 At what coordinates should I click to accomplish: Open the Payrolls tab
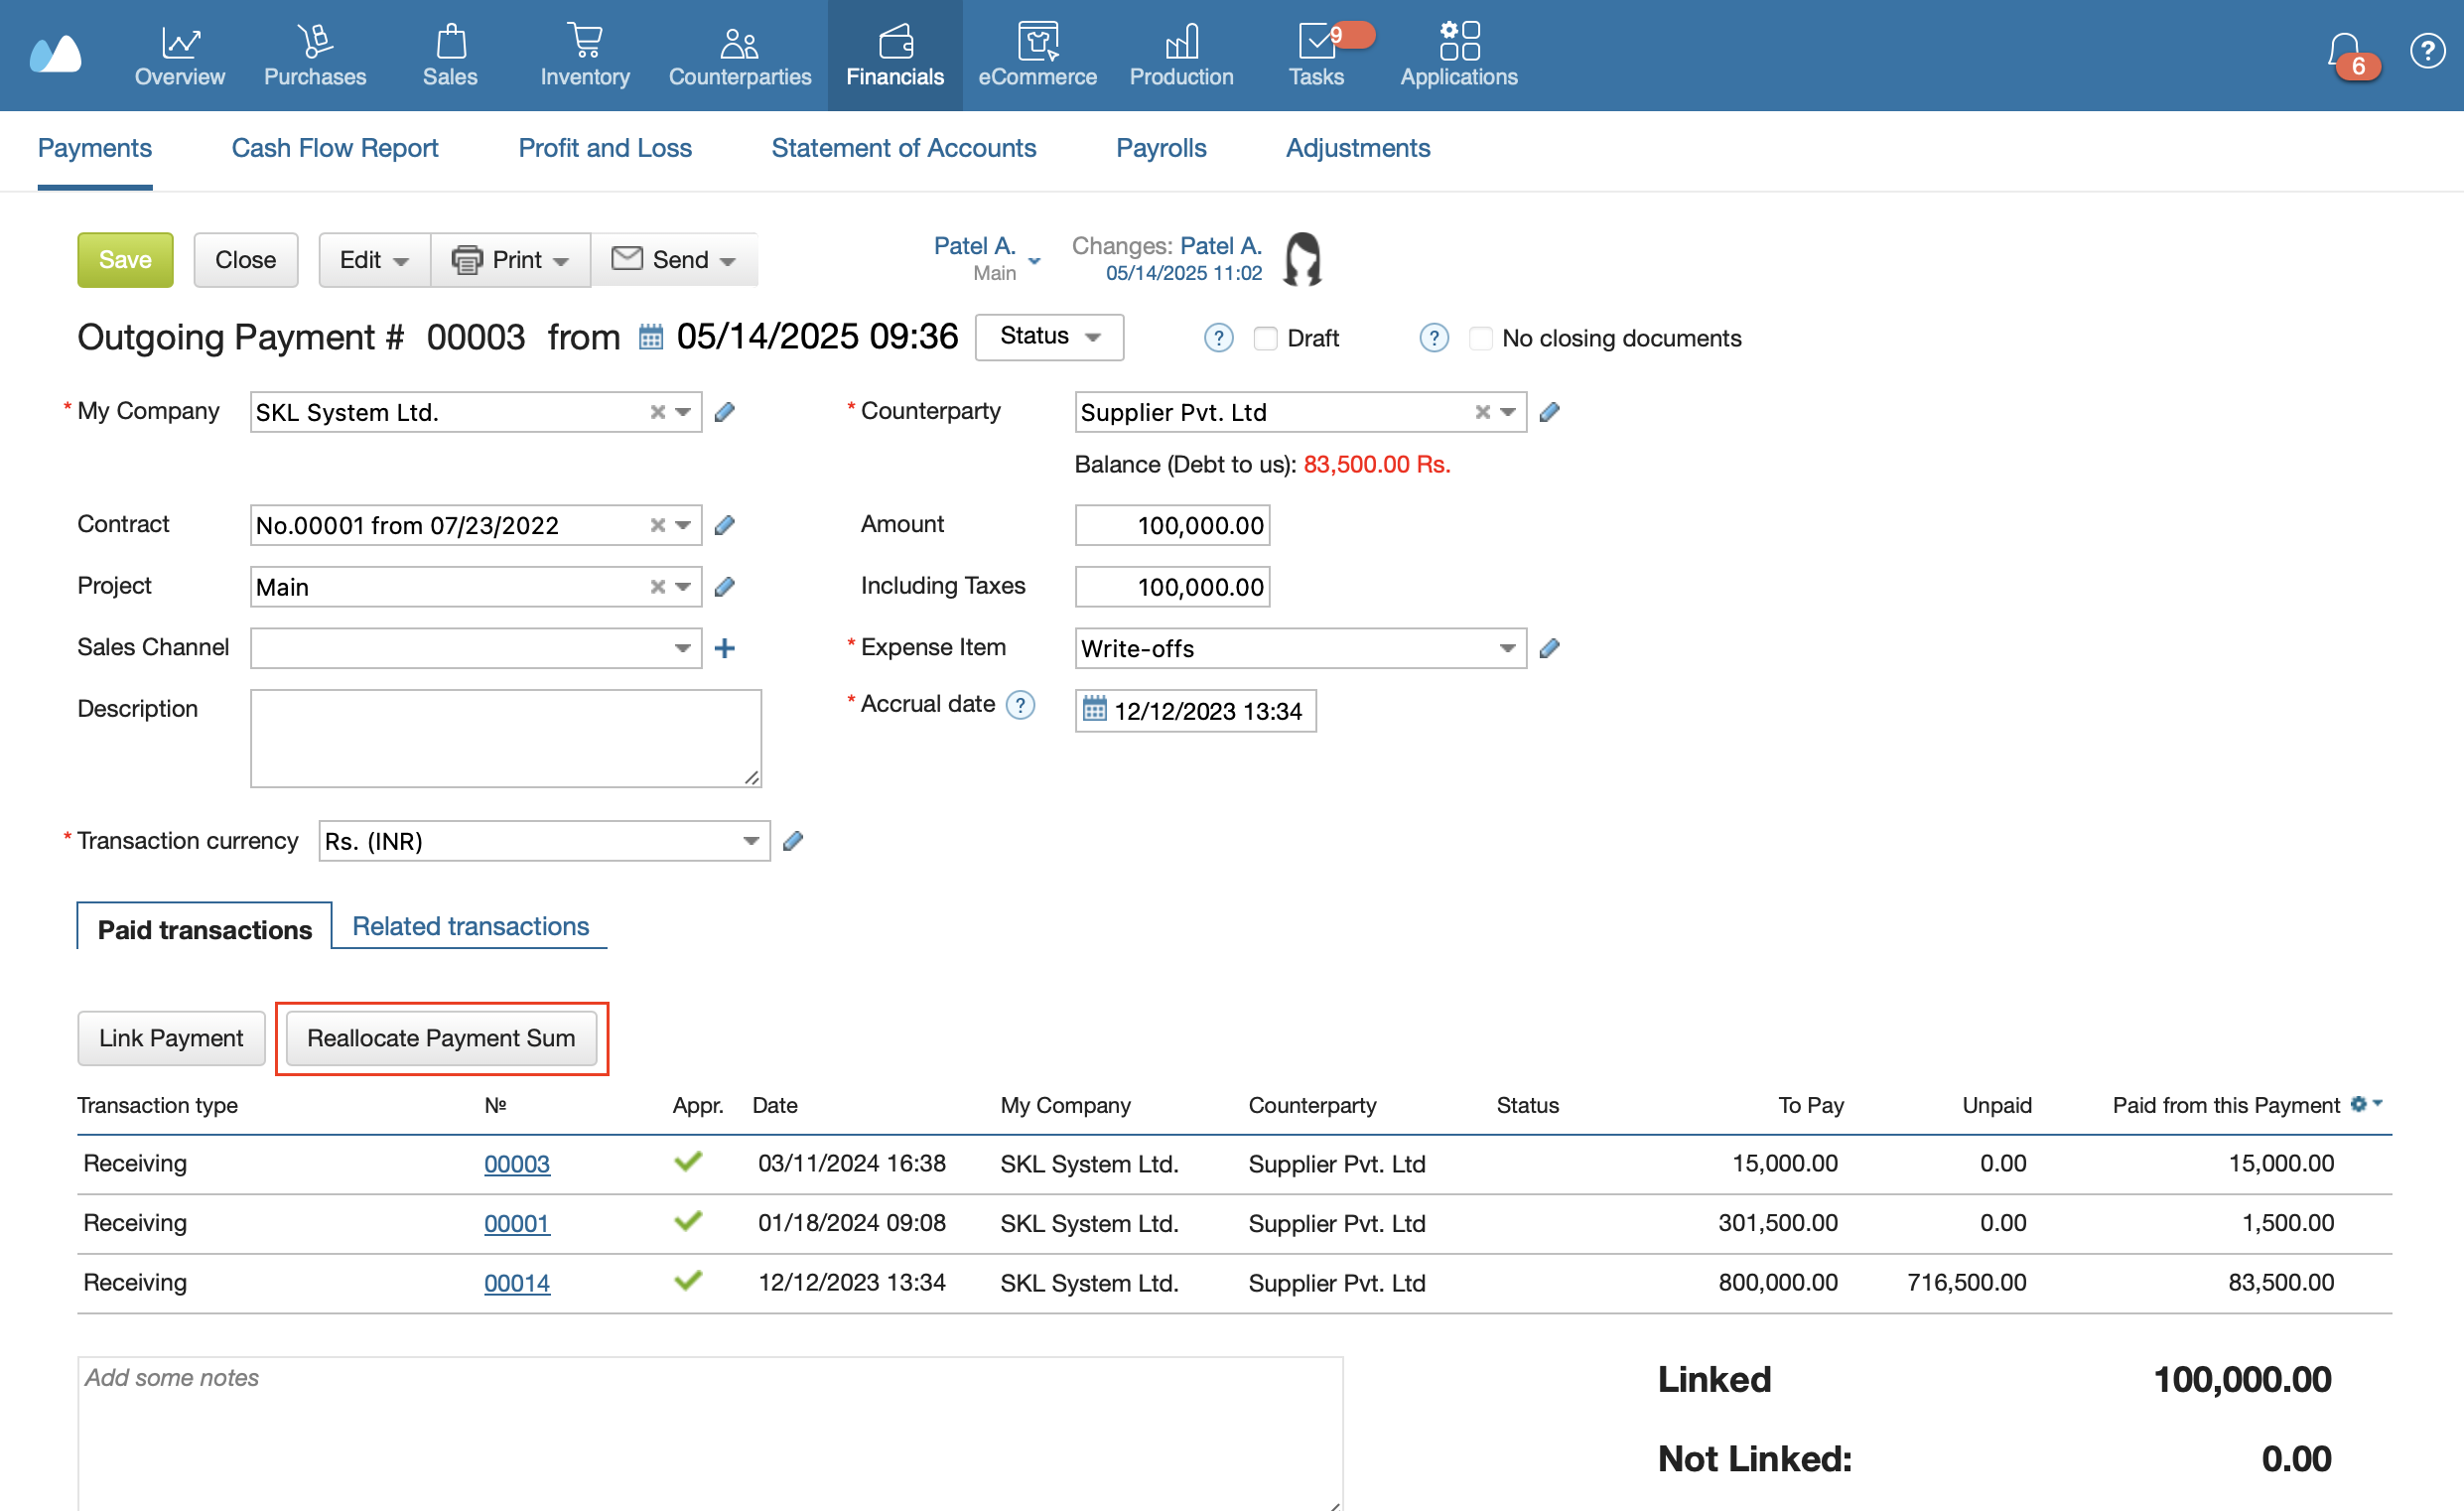click(x=1161, y=148)
